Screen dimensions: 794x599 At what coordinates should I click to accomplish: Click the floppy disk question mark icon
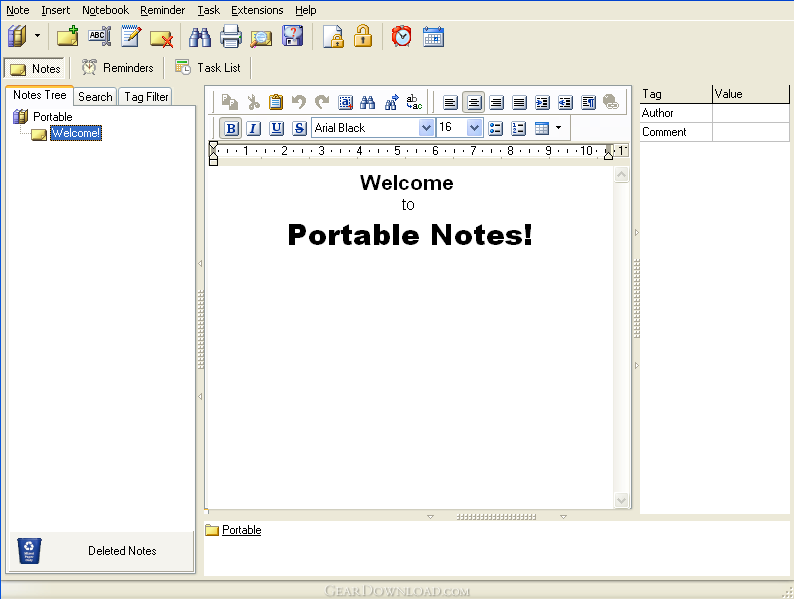click(293, 36)
